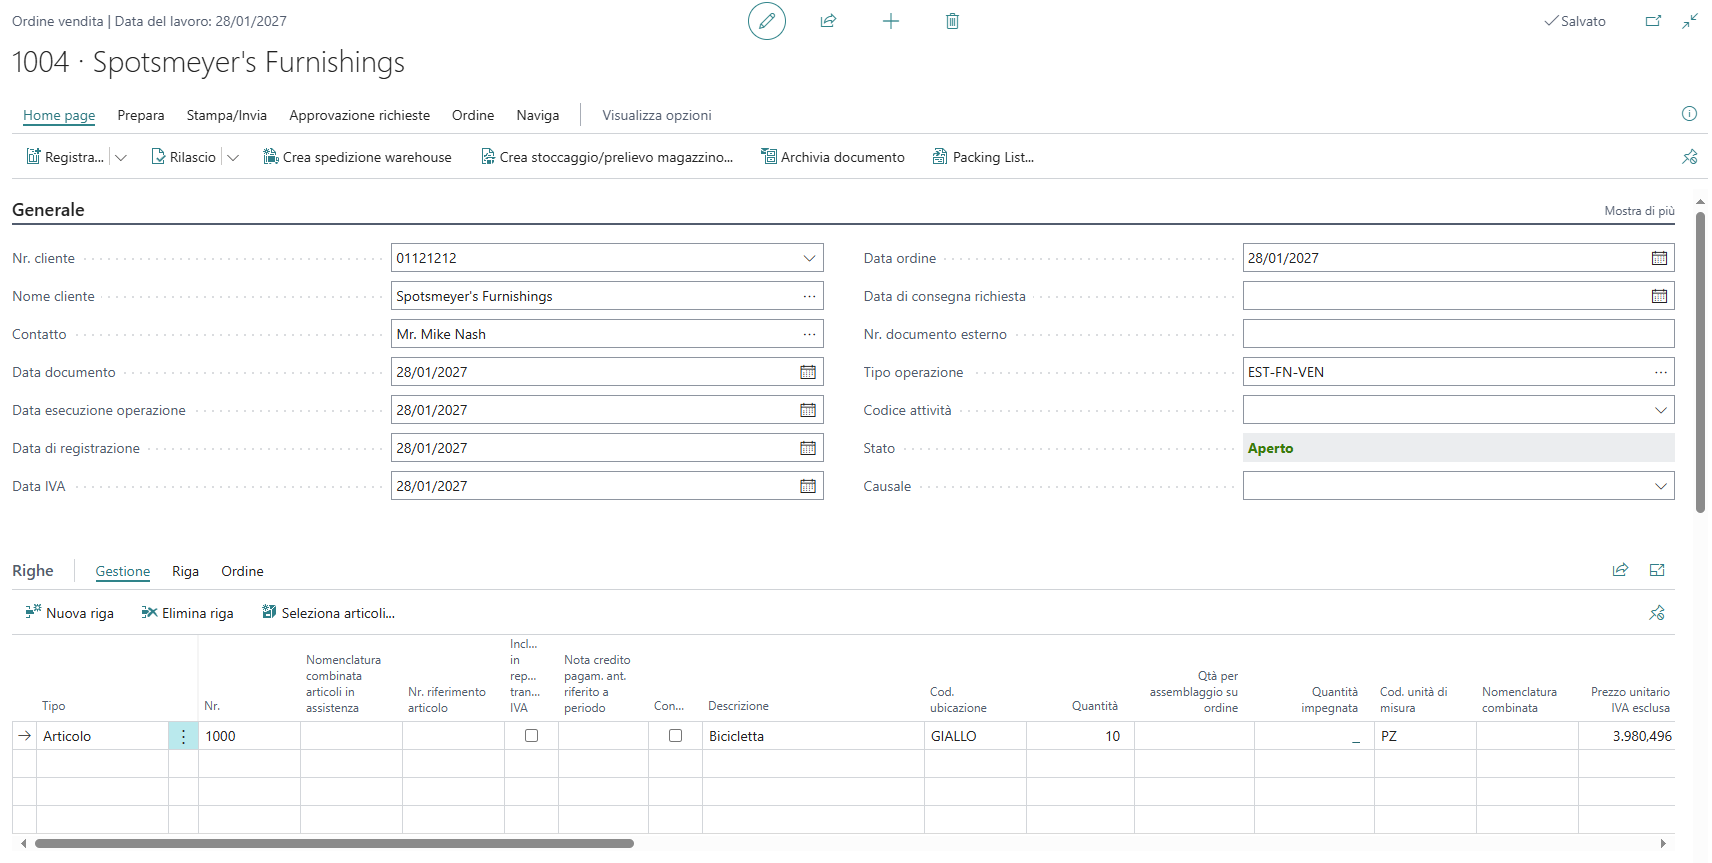Click the Nr. cell showing 1000
Image resolution: width=1712 pixels, height=863 pixels.
point(249,736)
